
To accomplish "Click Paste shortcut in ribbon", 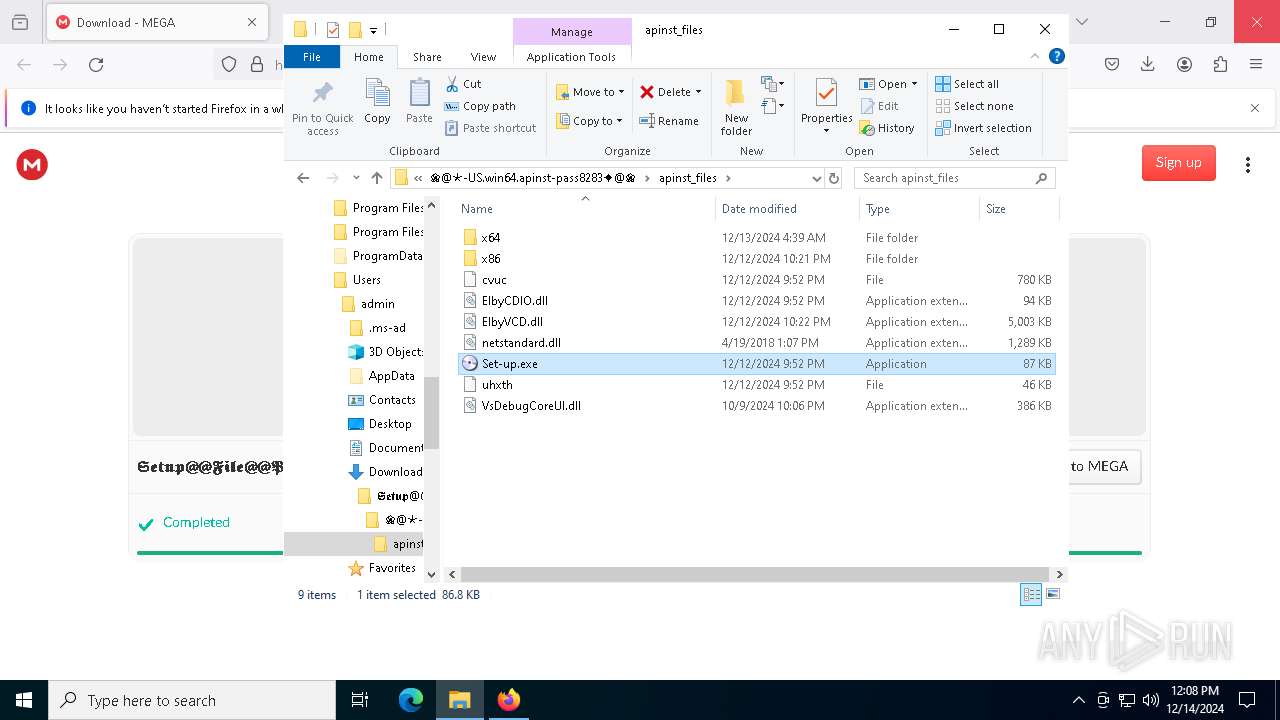I will pyautogui.click(x=490, y=128).
